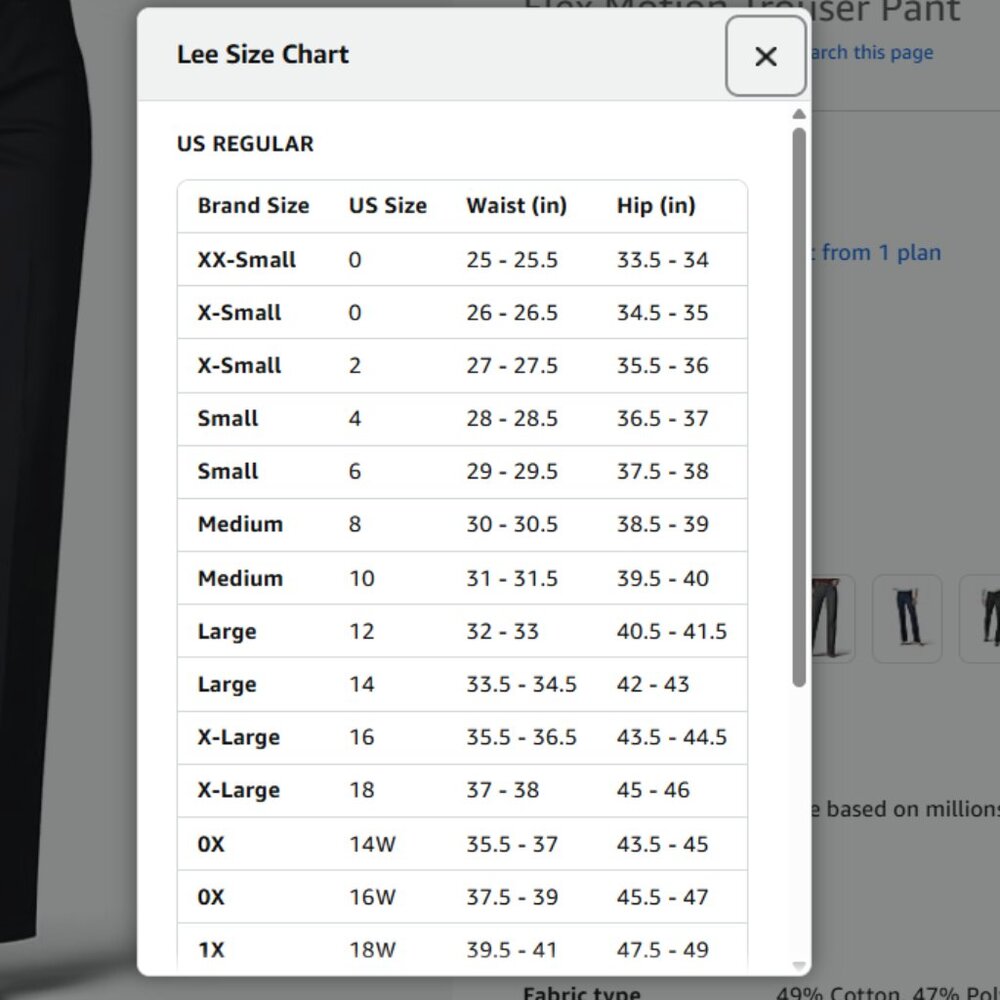Image resolution: width=1000 pixels, height=1000 pixels.
Task: Click the 'US REGULAR' heading
Action: click(246, 143)
